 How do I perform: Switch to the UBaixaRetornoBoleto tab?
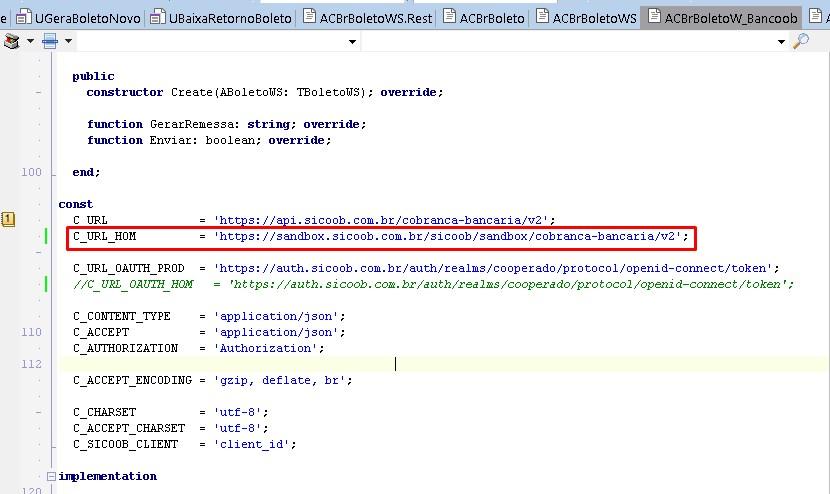[221, 18]
